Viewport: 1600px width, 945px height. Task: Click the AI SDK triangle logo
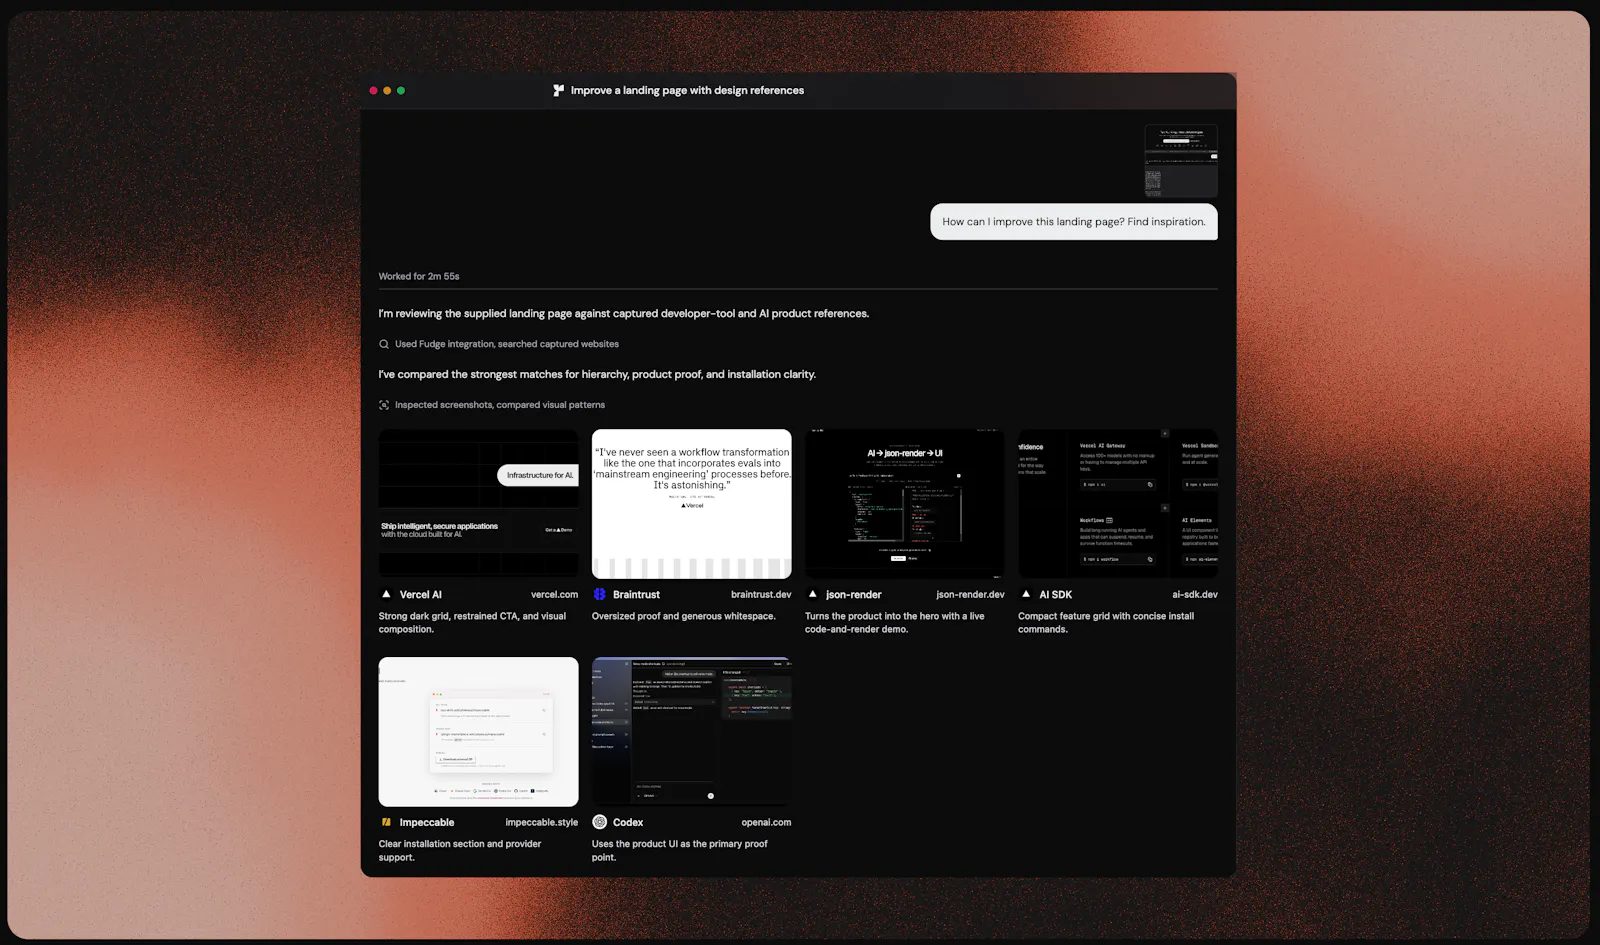coord(1025,594)
